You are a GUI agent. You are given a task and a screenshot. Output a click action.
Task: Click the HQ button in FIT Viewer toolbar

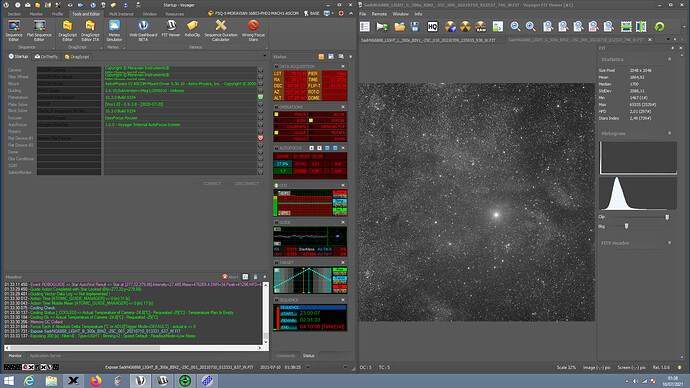click(432, 27)
